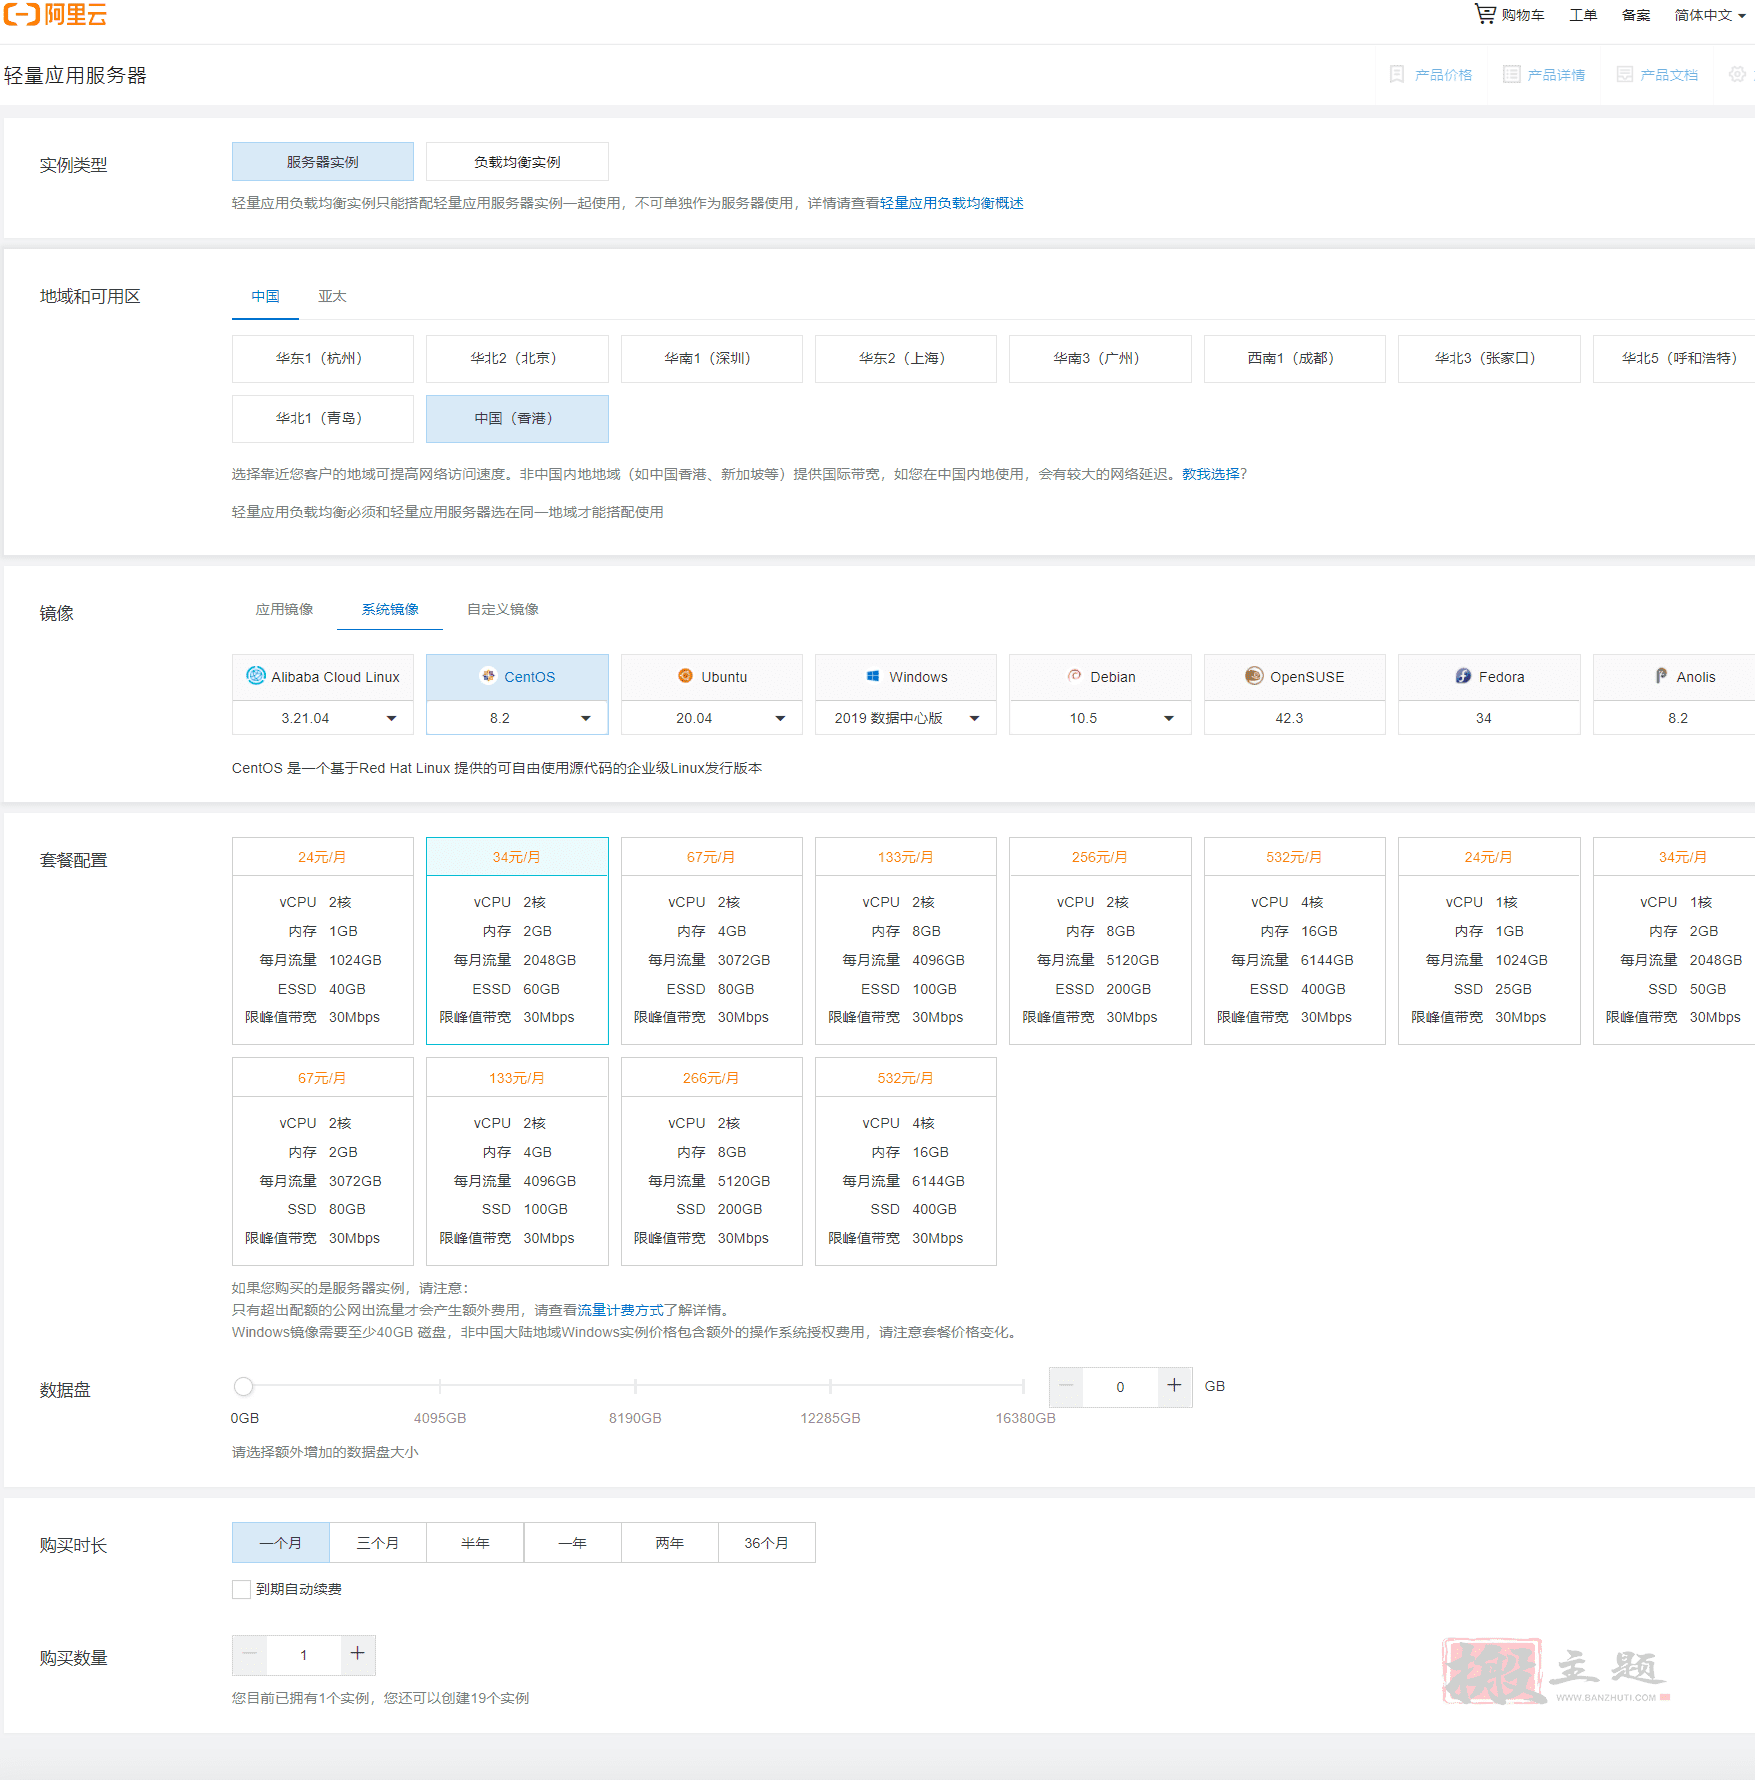The width and height of the screenshot is (1755, 1780).
Task: Open 备案 in top menu
Action: [x=1636, y=15]
